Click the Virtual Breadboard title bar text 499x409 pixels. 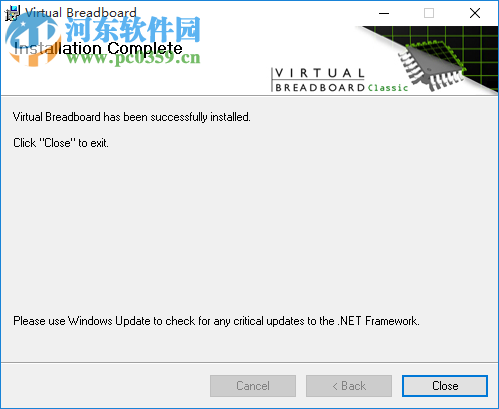[x=81, y=13]
